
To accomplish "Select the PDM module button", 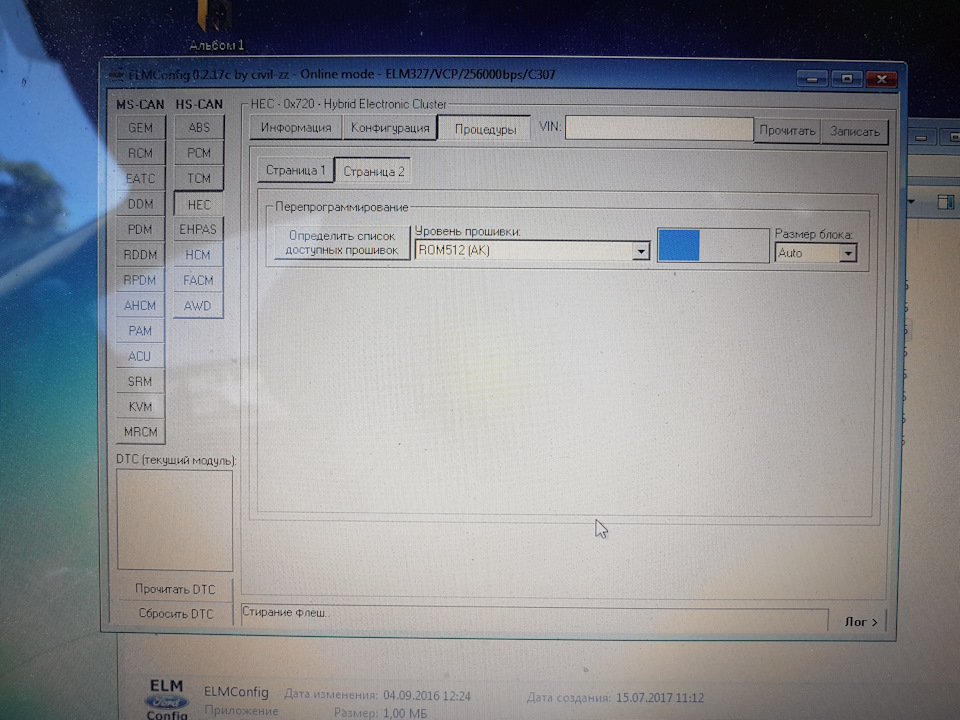I will [140, 230].
